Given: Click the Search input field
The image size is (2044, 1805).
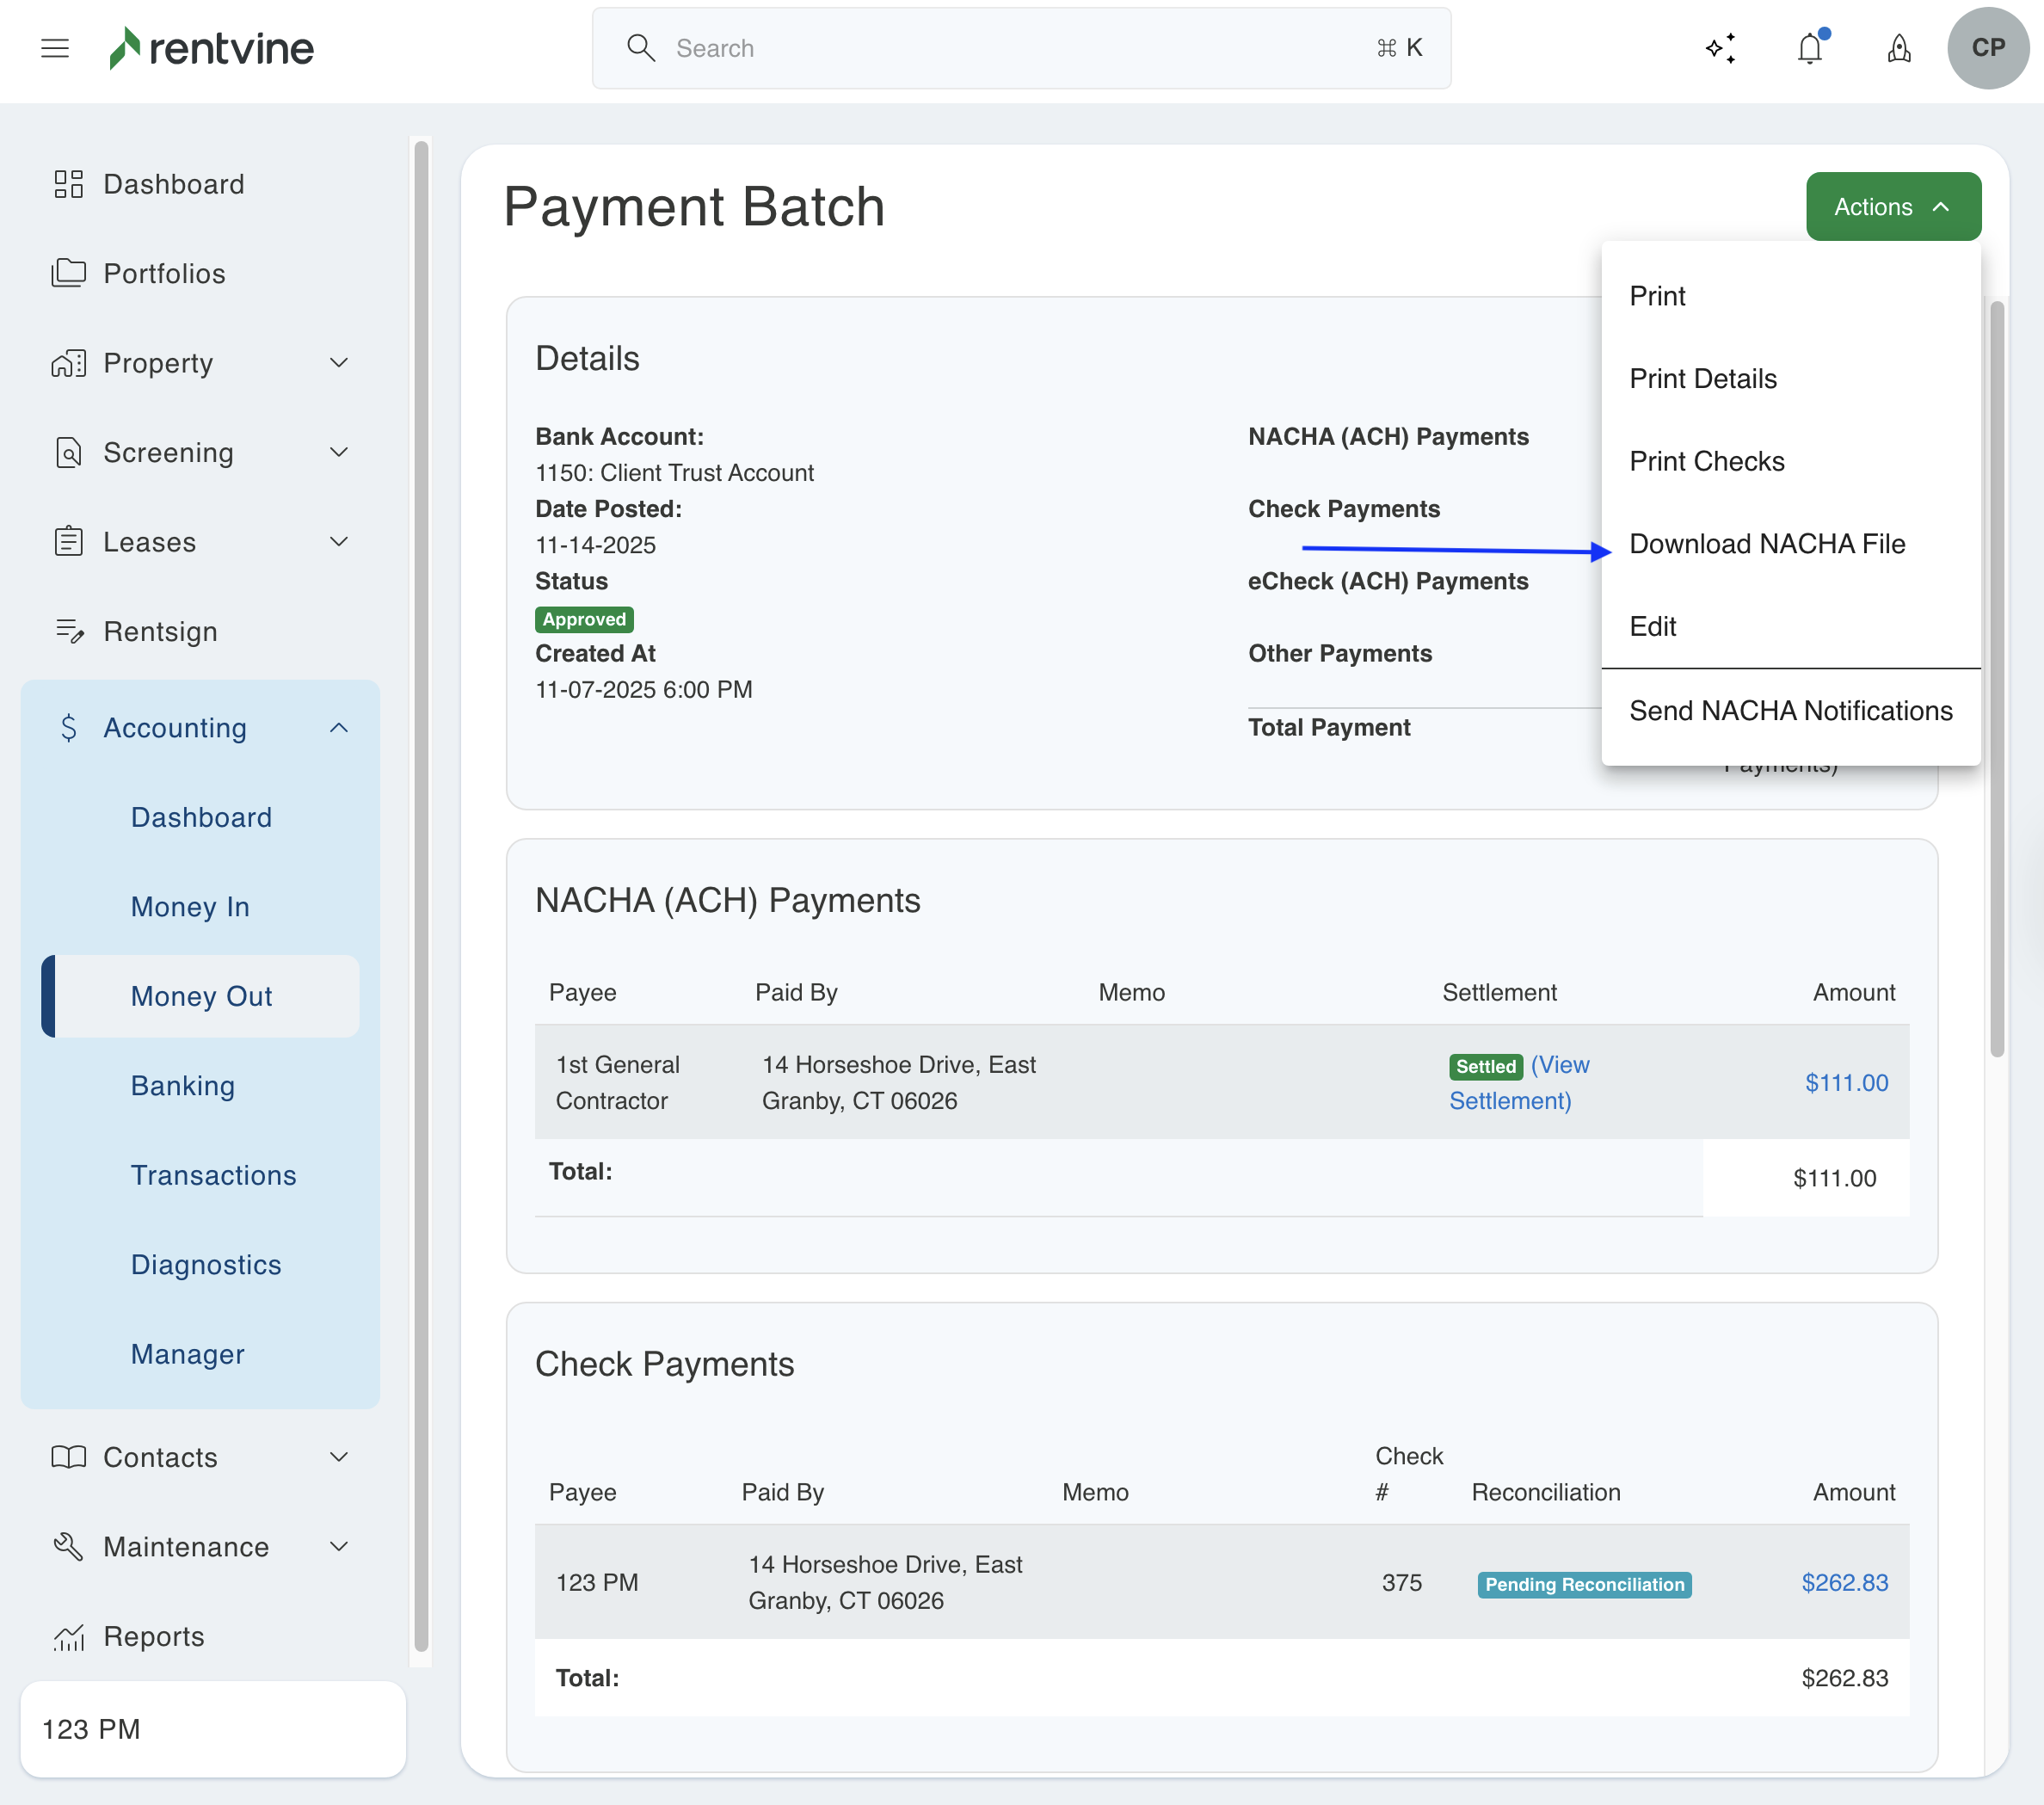Looking at the screenshot, I should 1020,48.
